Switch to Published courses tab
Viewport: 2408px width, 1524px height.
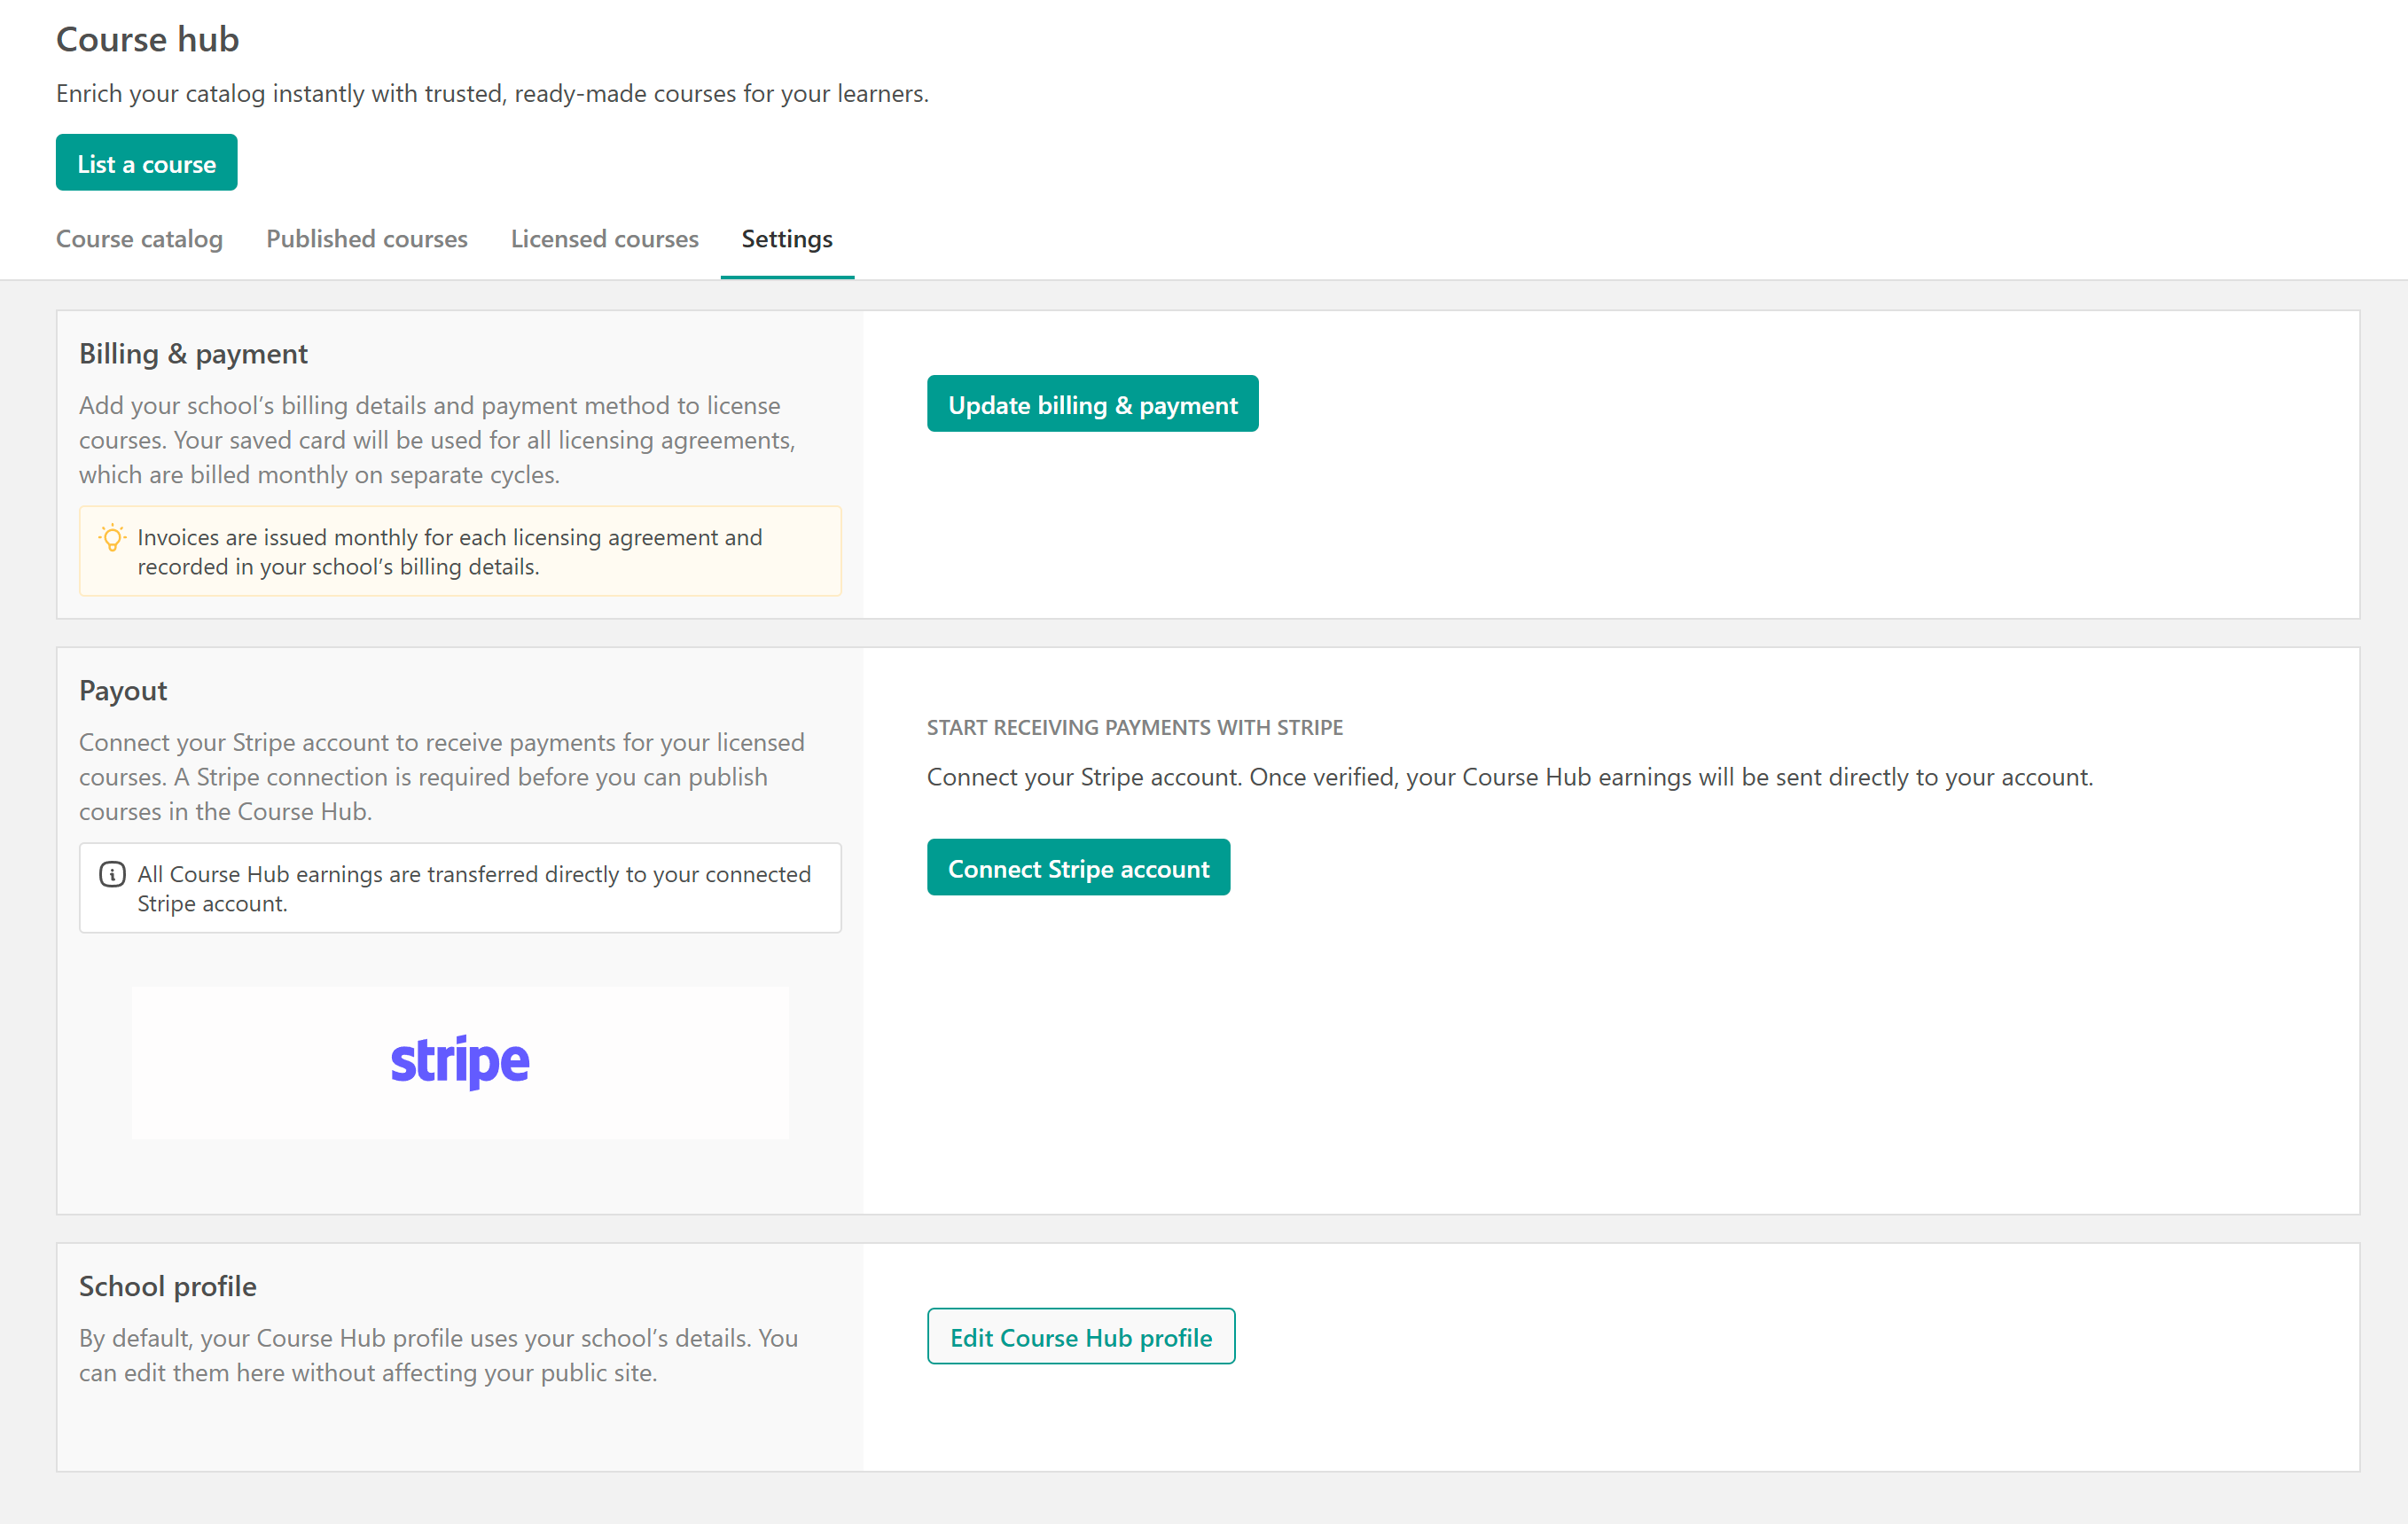[366, 239]
